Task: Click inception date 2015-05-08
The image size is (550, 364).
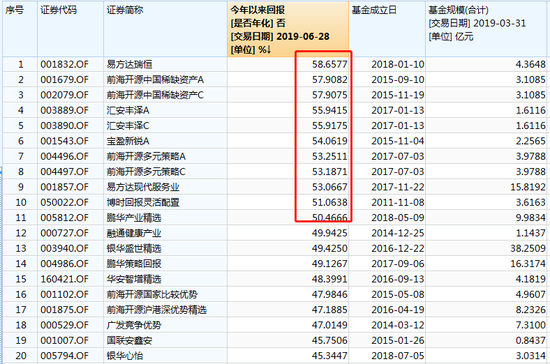Action: coord(398,295)
